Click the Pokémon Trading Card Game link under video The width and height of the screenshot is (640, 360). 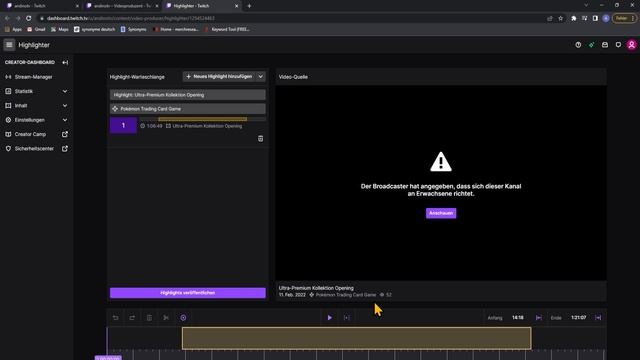[x=346, y=295]
